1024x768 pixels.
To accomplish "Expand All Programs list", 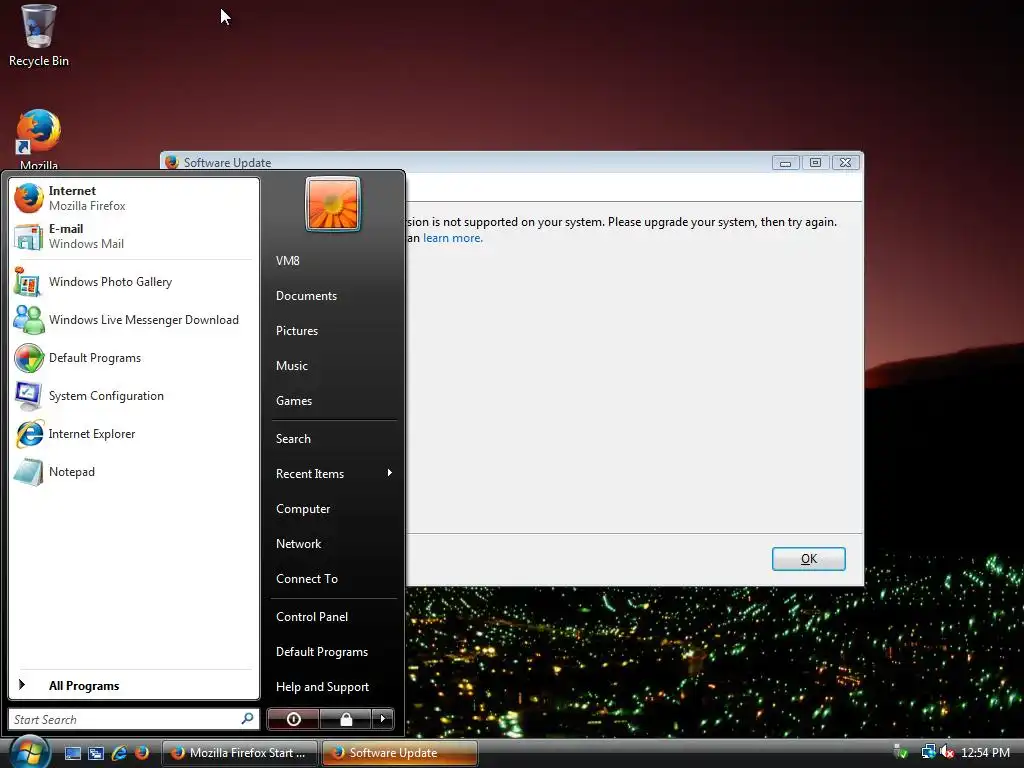I will tap(134, 685).
